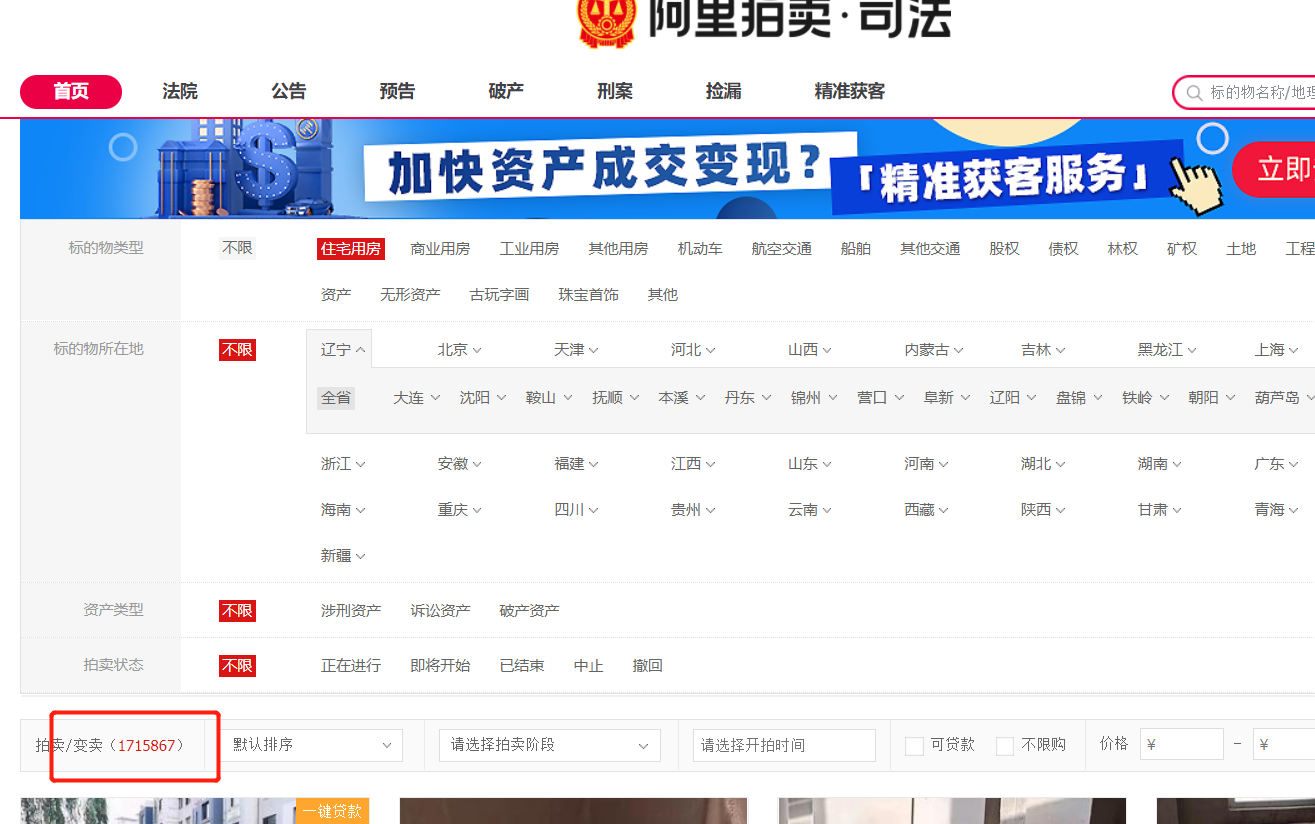Open the 破产 navigation tab
Viewport: 1315px width, 824px height.
click(x=505, y=92)
